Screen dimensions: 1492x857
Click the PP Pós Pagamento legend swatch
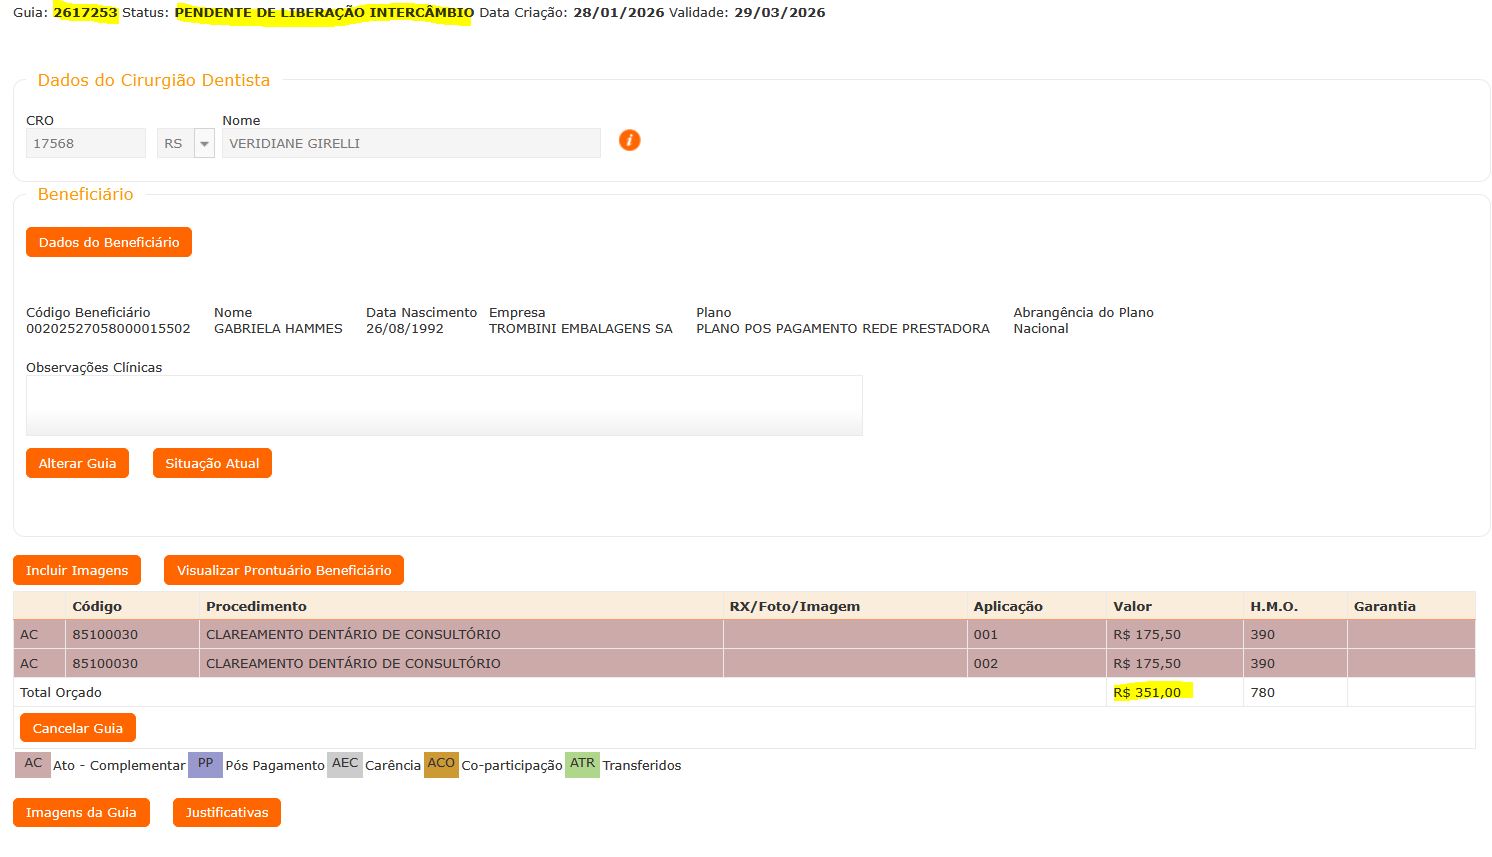point(205,765)
